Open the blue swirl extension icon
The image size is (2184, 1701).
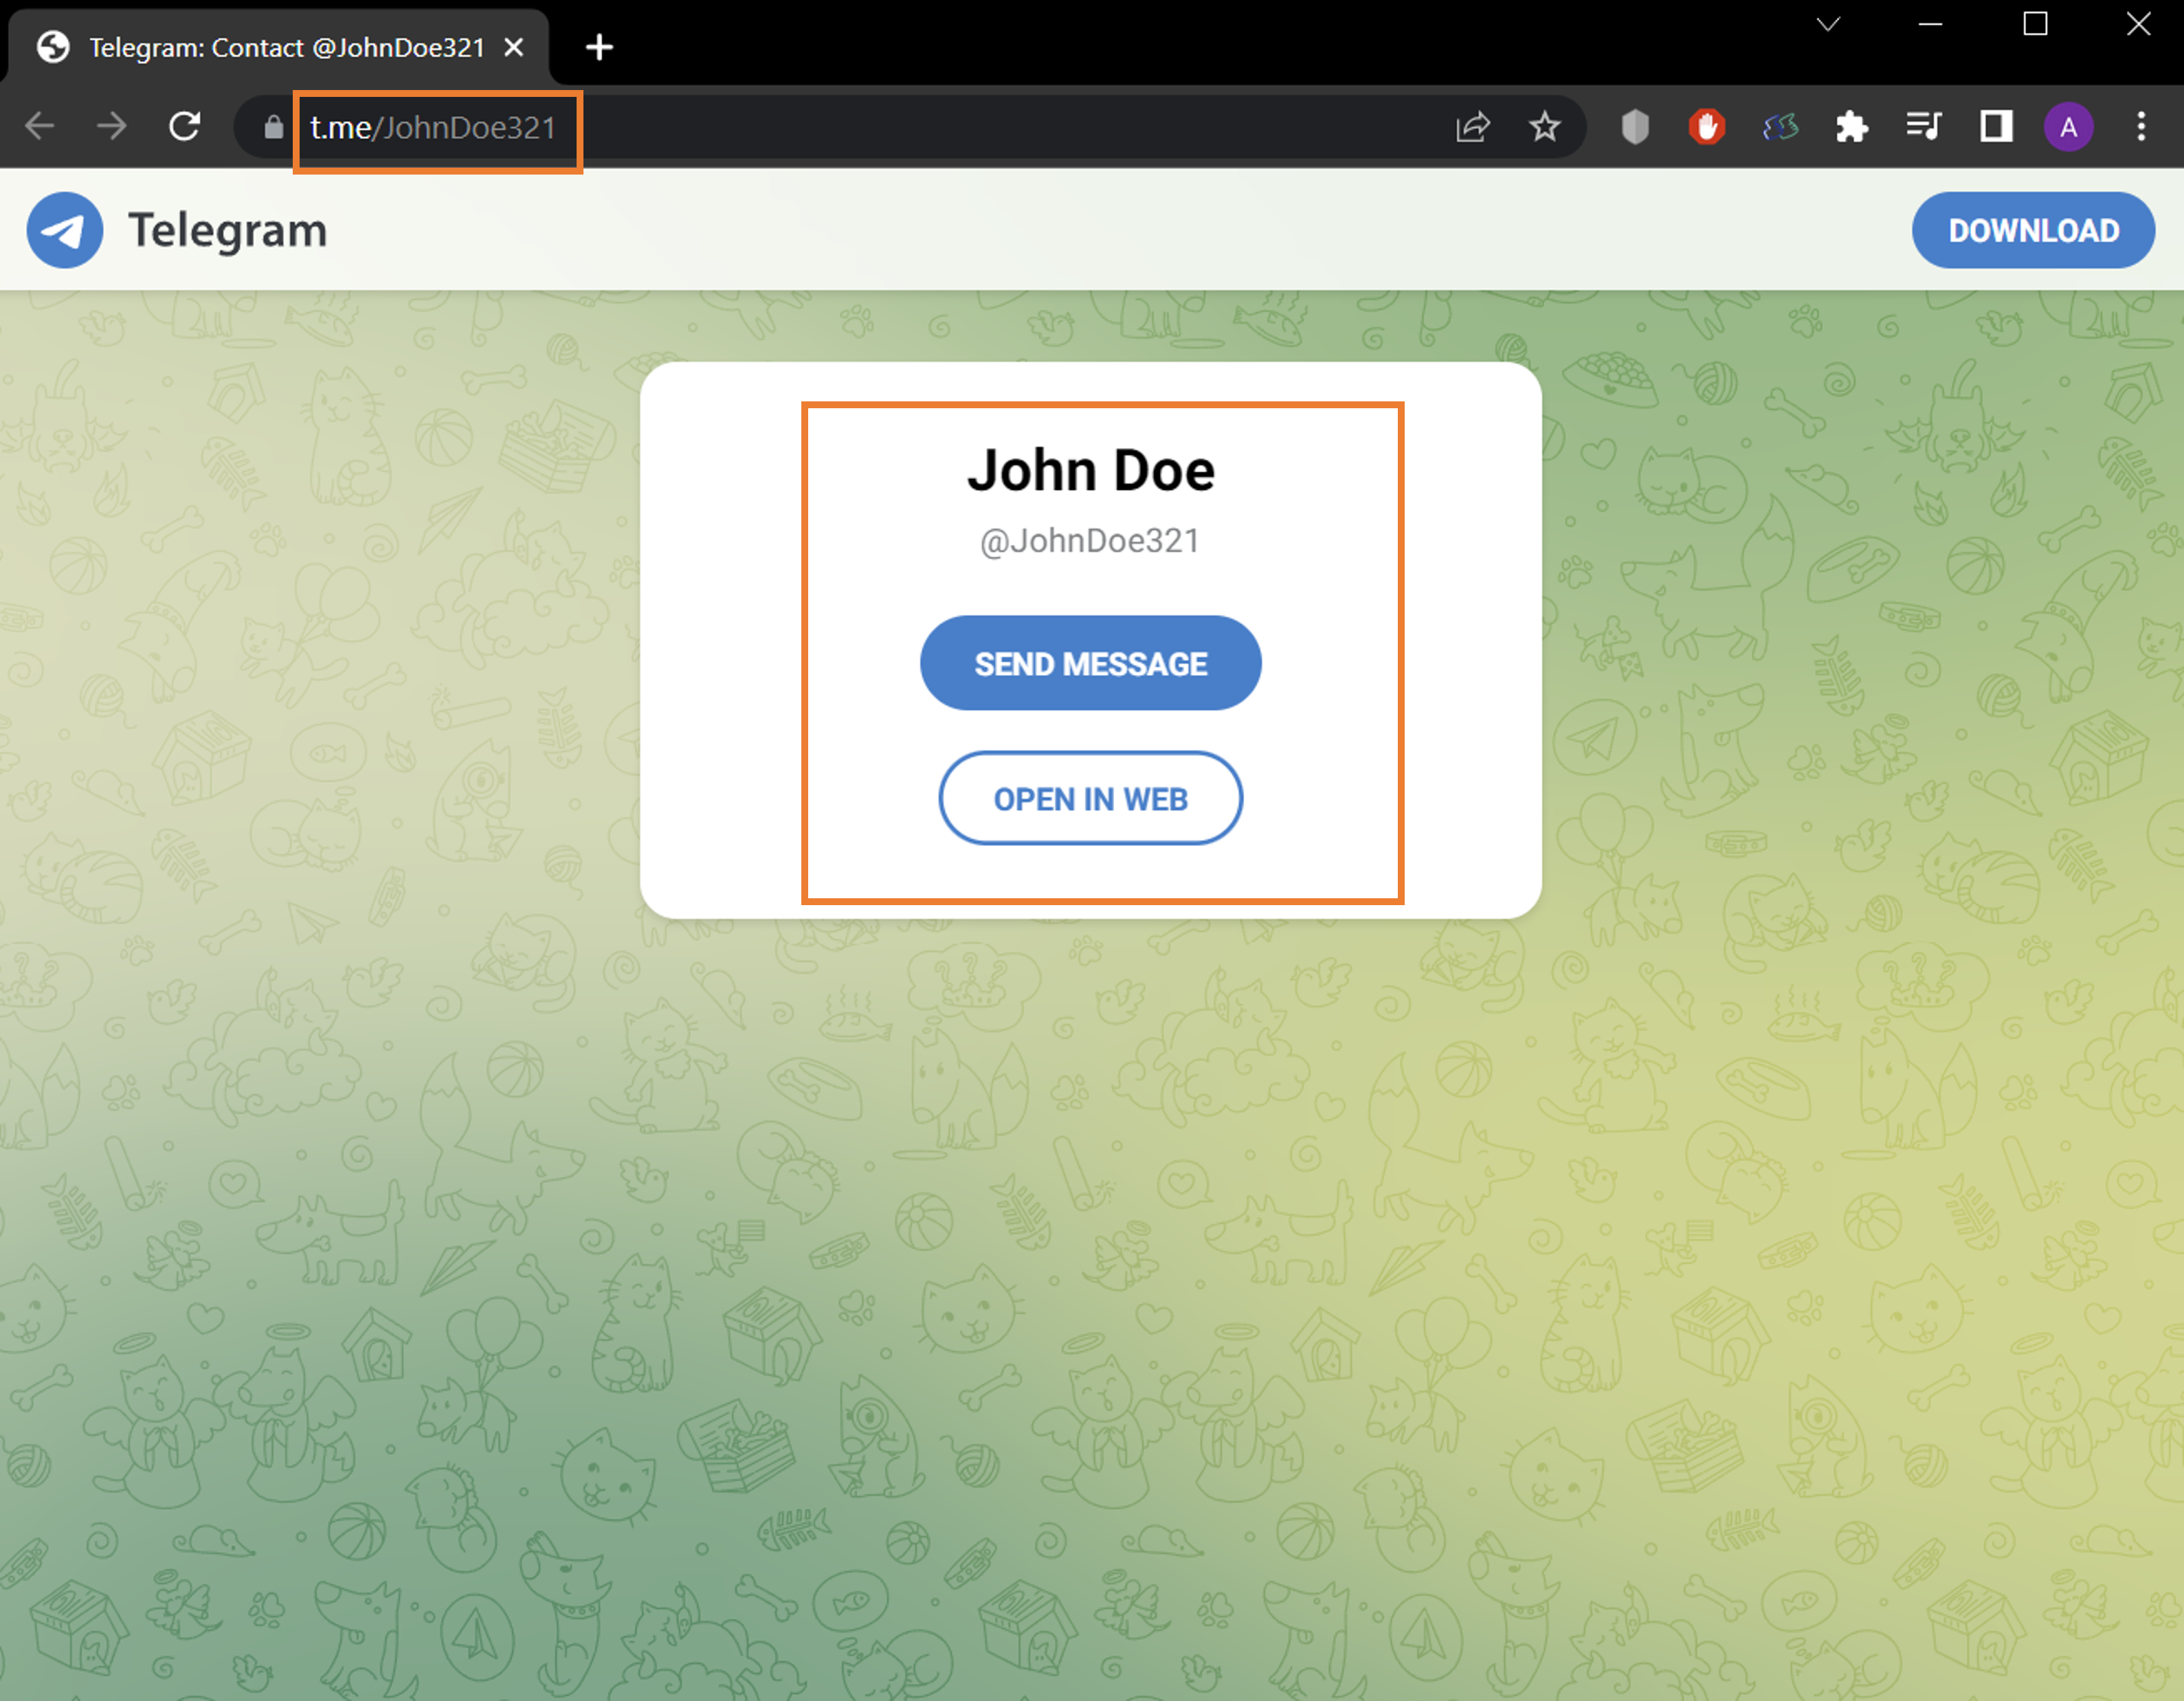click(x=1780, y=127)
